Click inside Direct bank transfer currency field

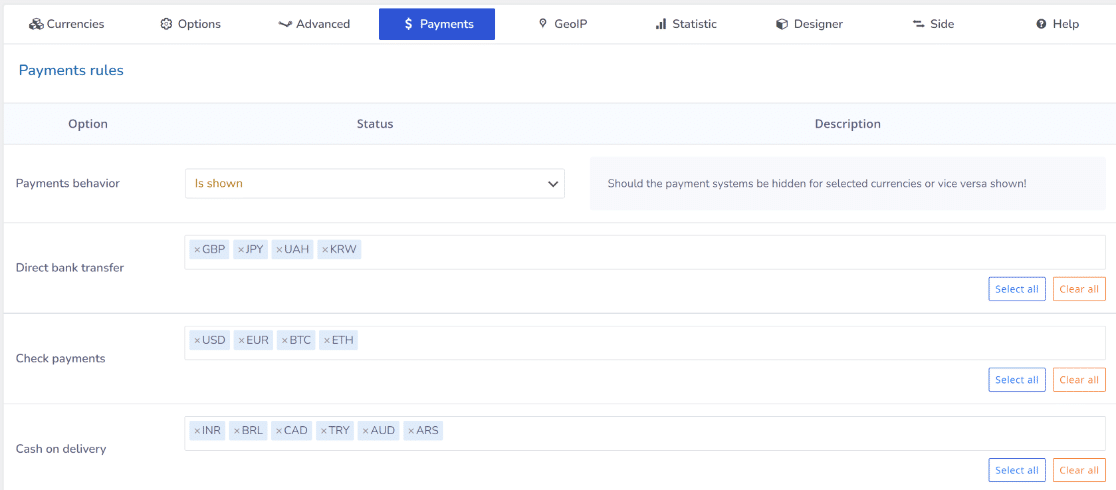coord(645,252)
